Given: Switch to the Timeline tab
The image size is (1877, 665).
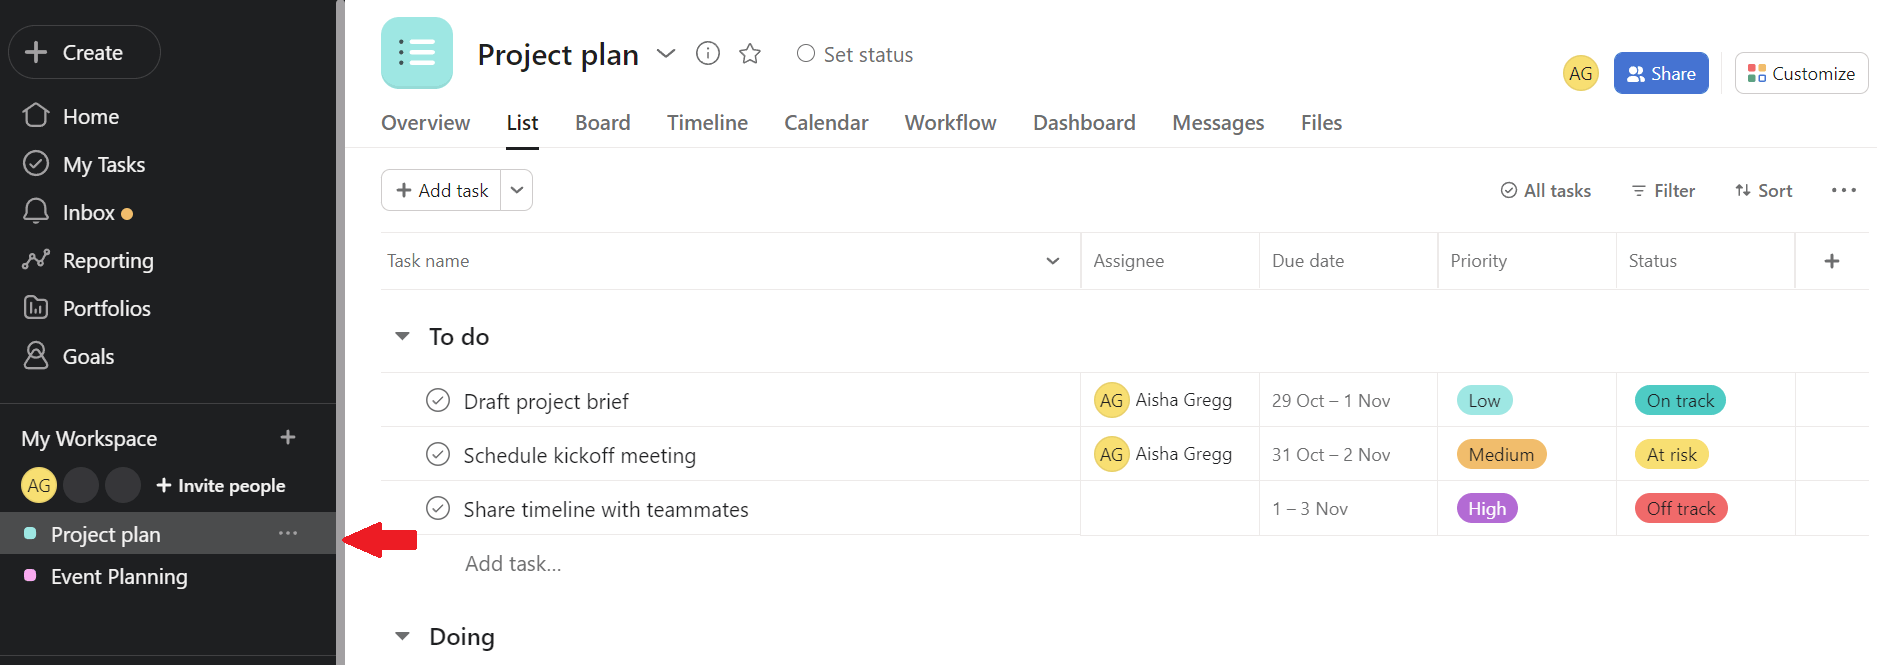Looking at the screenshot, I should pos(707,123).
